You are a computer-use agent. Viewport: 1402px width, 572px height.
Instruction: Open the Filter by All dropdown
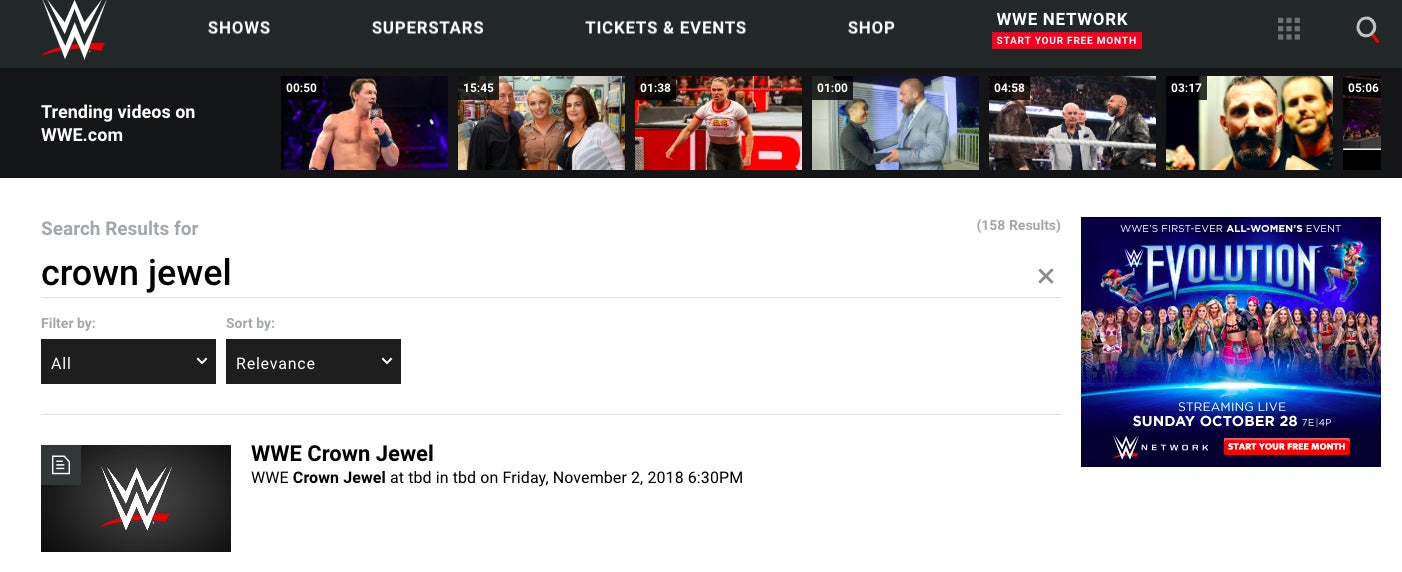point(128,361)
